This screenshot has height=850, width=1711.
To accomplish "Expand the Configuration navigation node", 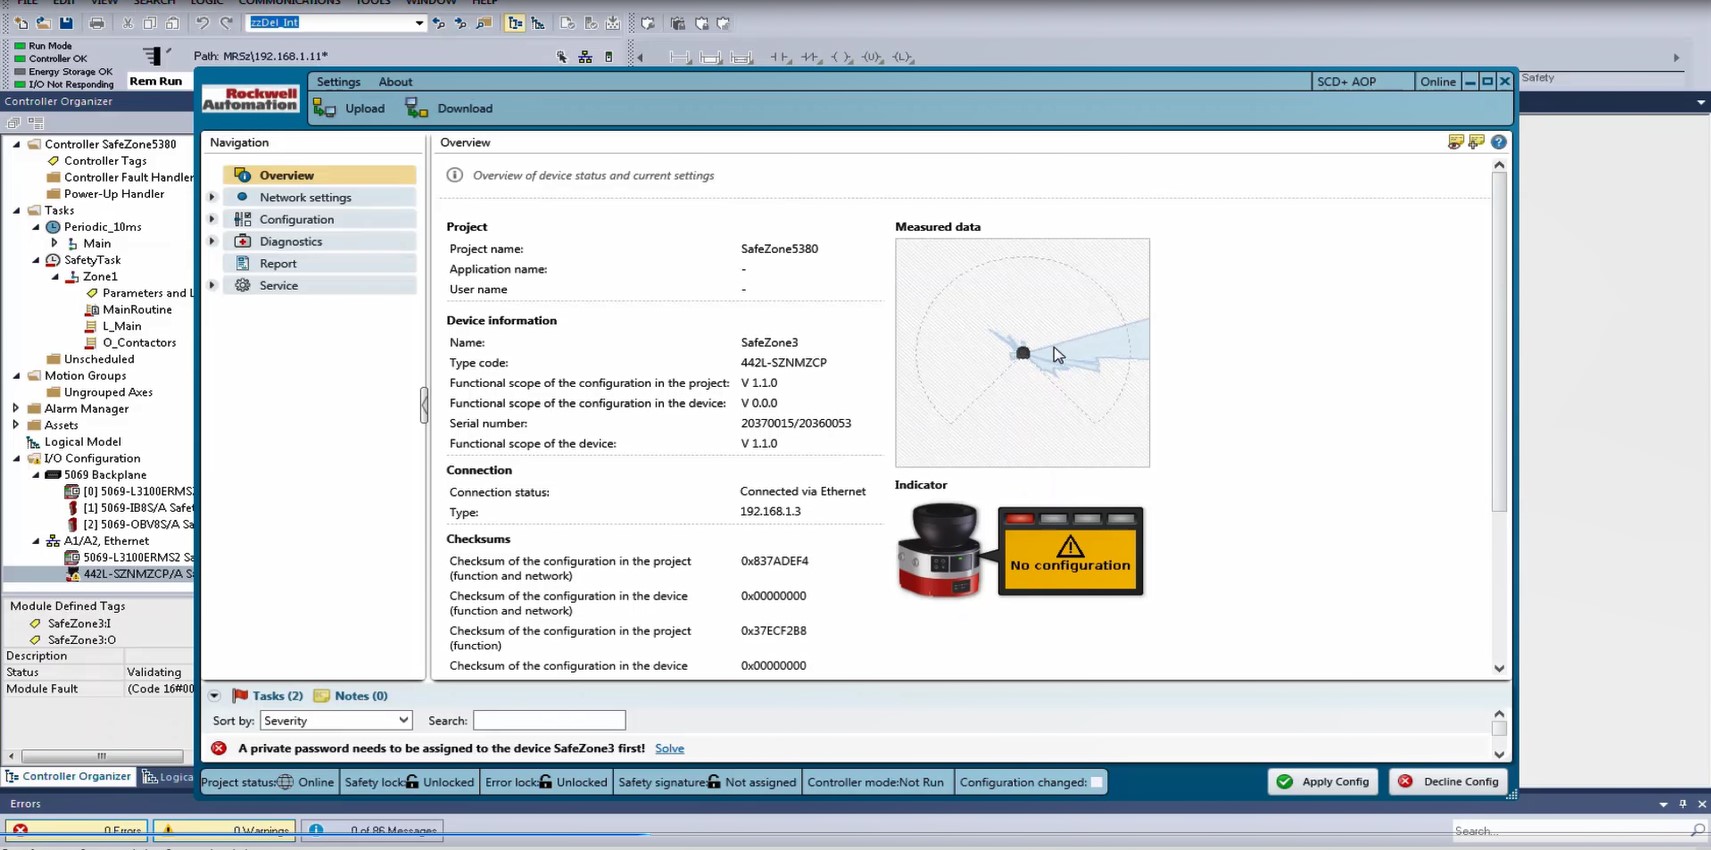I will [212, 219].
